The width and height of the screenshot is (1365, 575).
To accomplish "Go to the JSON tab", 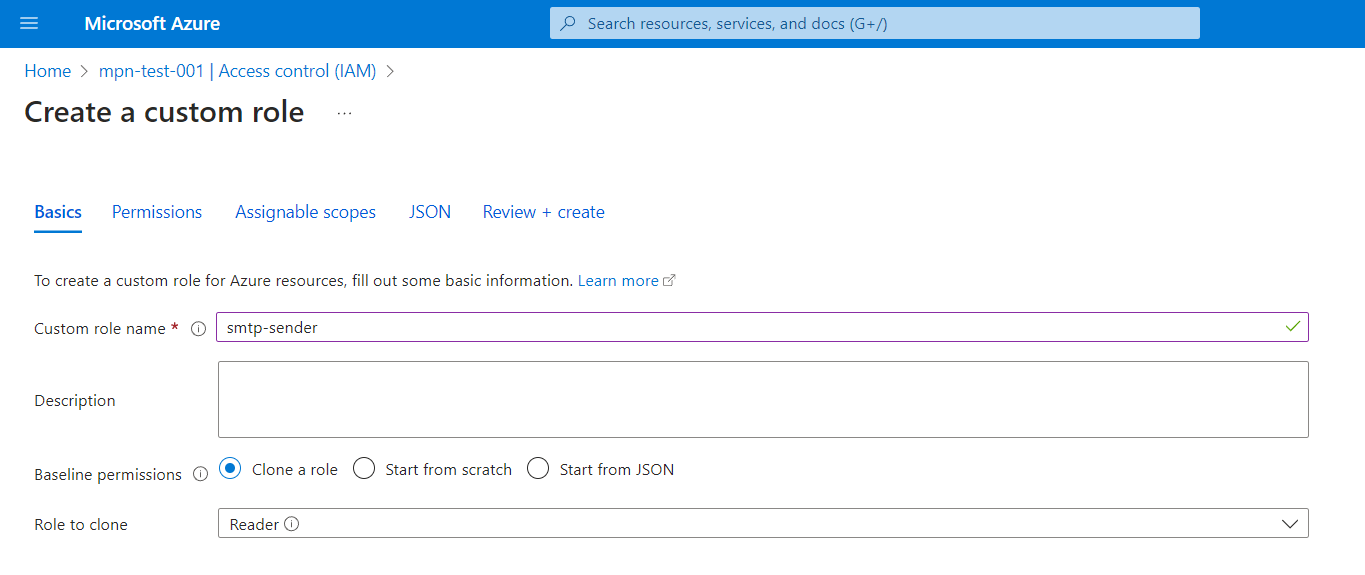I will 429,212.
